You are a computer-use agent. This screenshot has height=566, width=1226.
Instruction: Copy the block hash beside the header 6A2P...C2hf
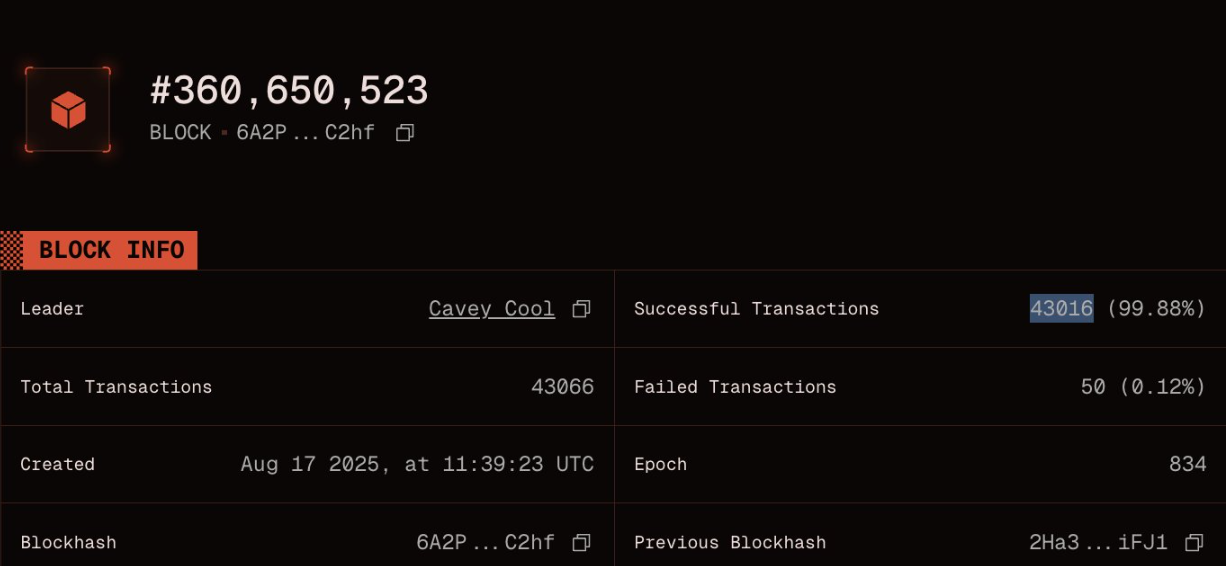[x=405, y=132]
